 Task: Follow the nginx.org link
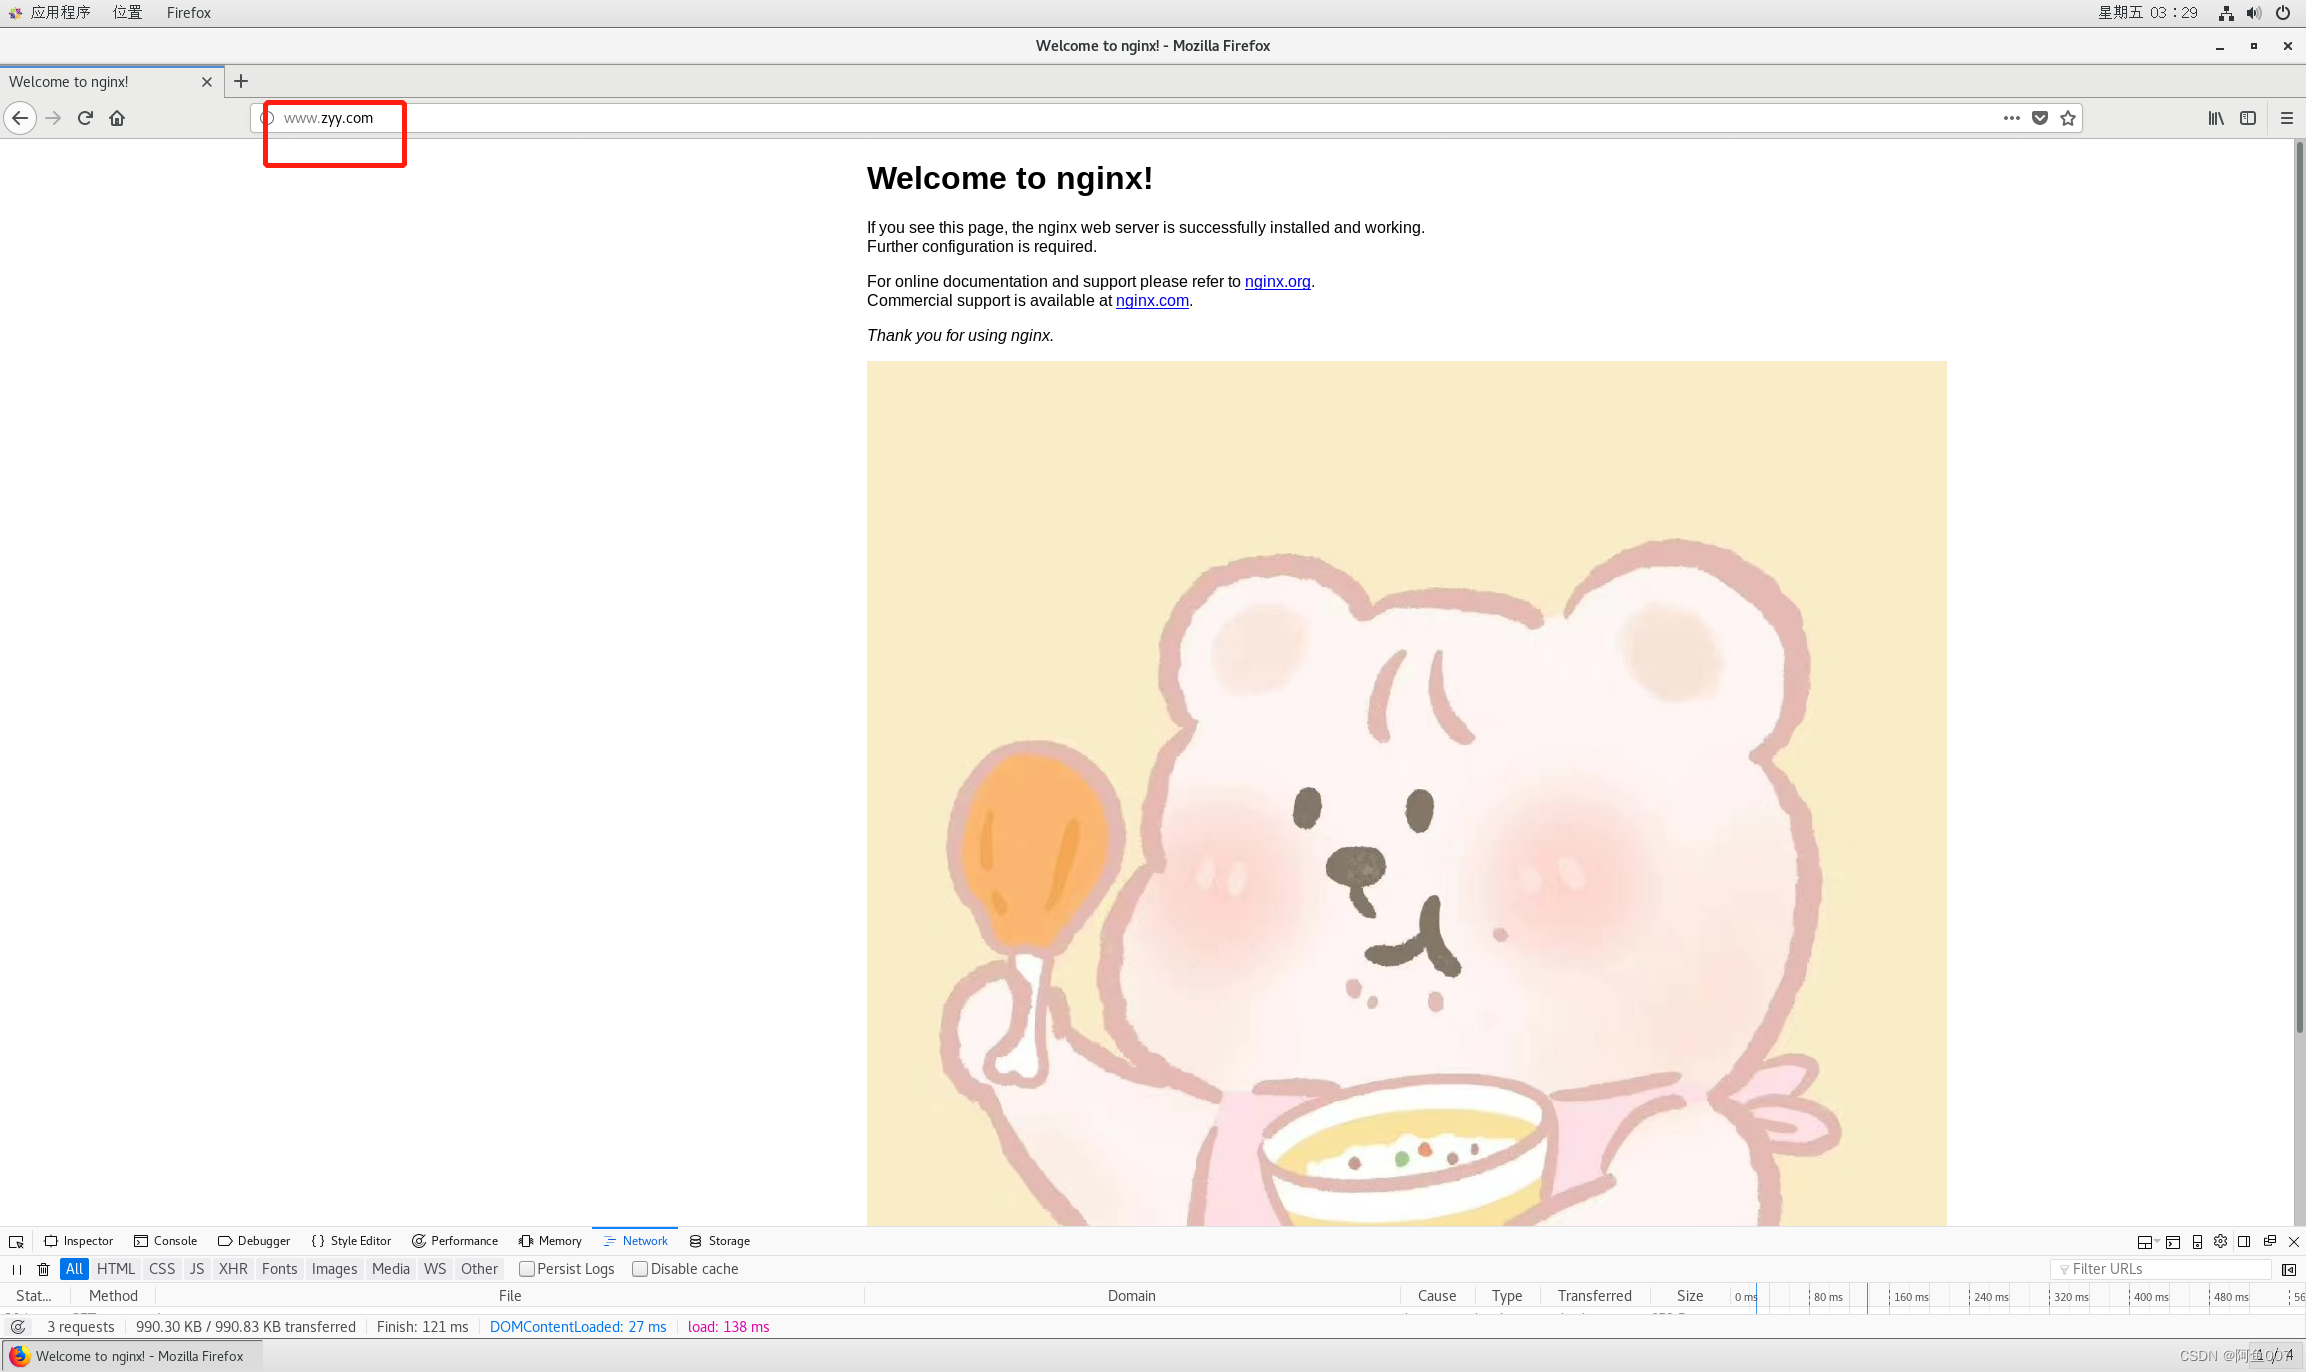[x=1277, y=282]
